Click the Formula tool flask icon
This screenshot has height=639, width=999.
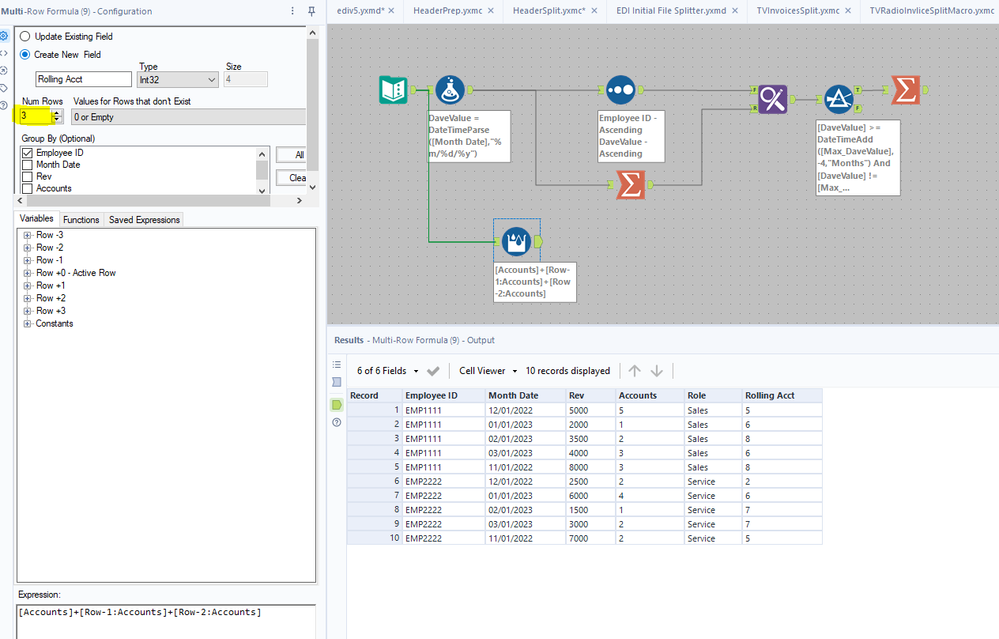(449, 90)
